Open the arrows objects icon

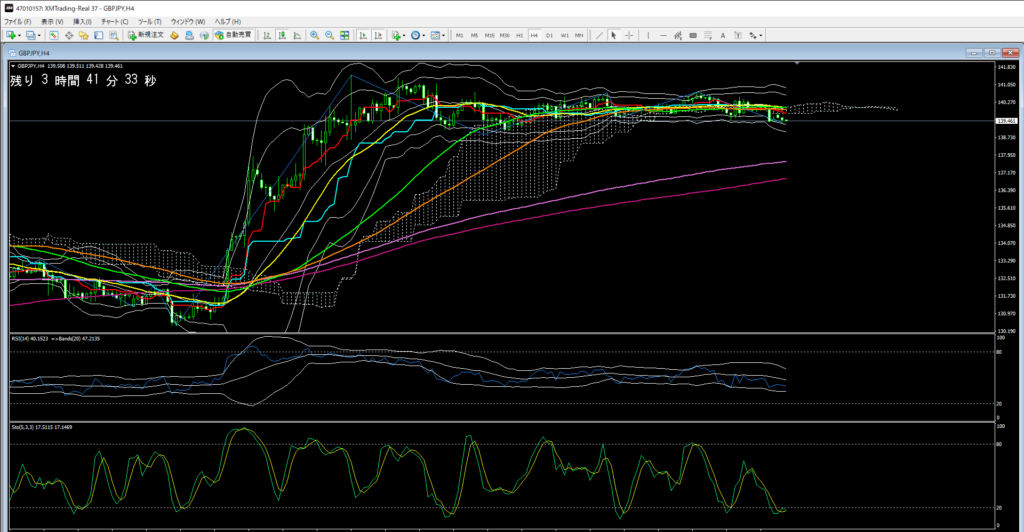tap(752, 35)
